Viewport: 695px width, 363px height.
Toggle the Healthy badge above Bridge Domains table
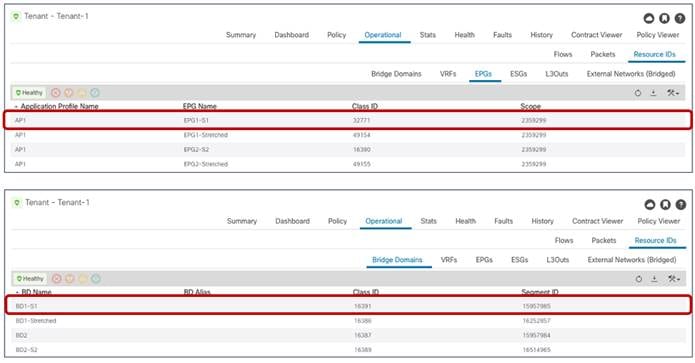(x=30, y=279)
